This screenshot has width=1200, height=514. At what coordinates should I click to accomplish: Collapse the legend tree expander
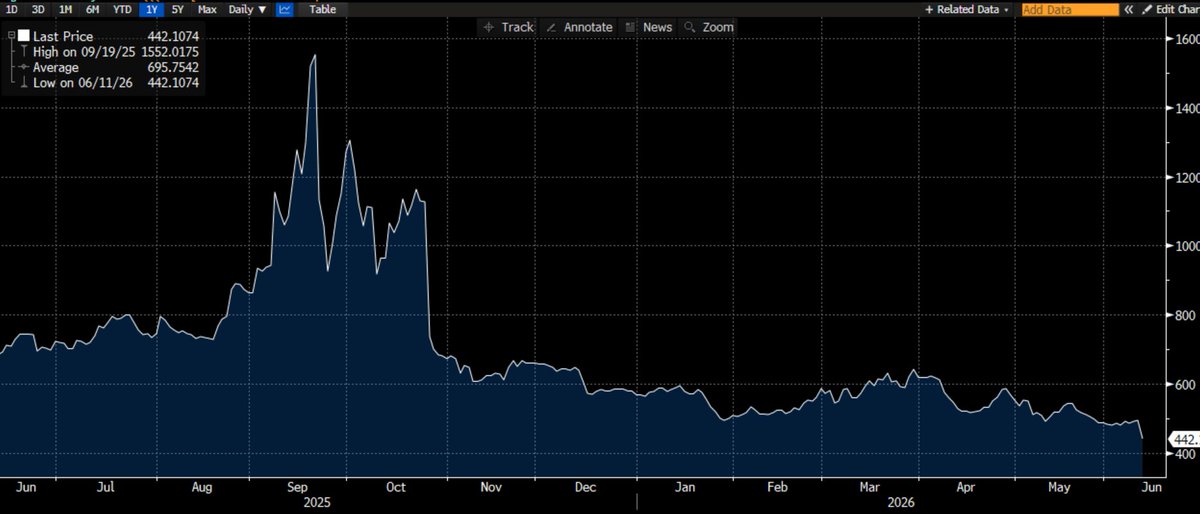[x=9, y=36]
